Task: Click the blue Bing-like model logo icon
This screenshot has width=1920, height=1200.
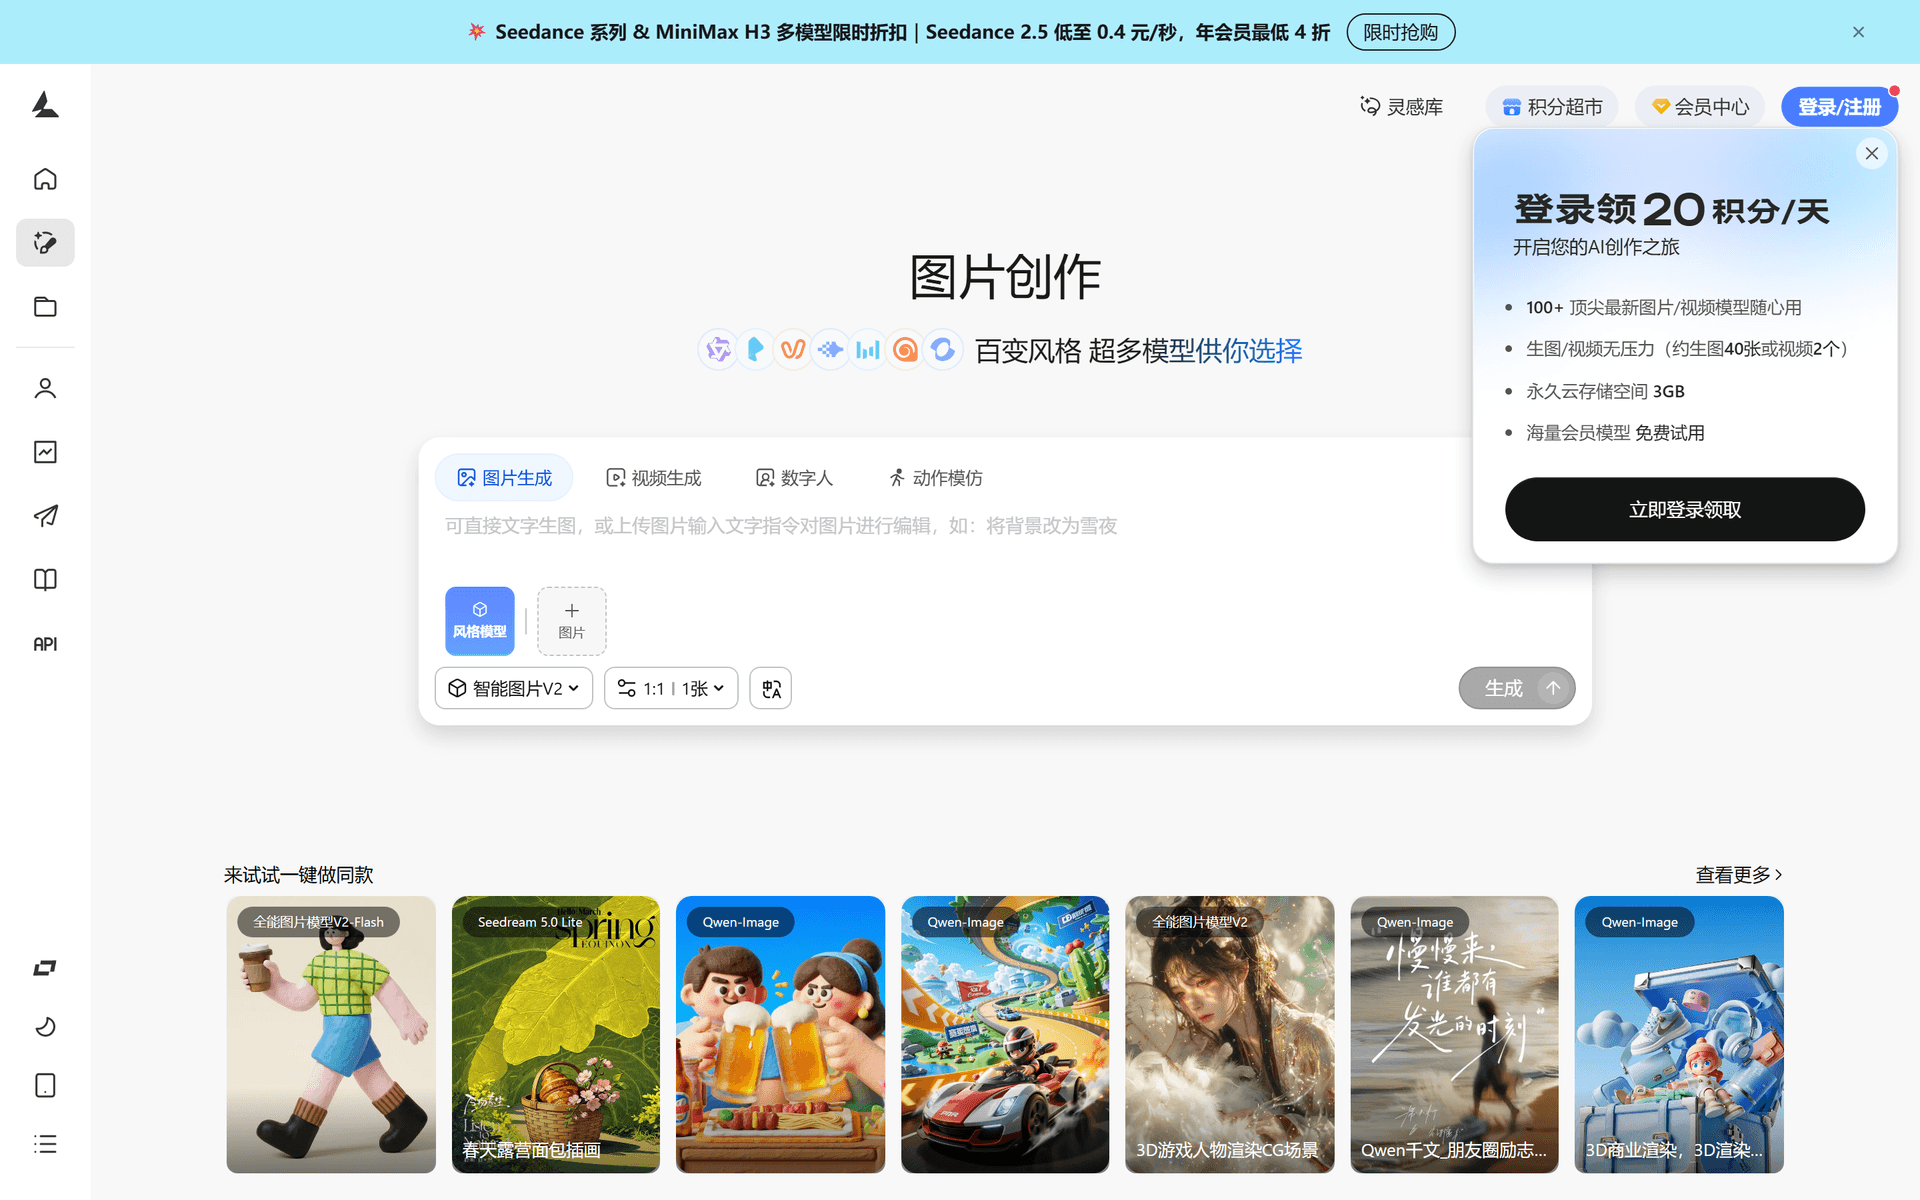Action: pos(756,350)
